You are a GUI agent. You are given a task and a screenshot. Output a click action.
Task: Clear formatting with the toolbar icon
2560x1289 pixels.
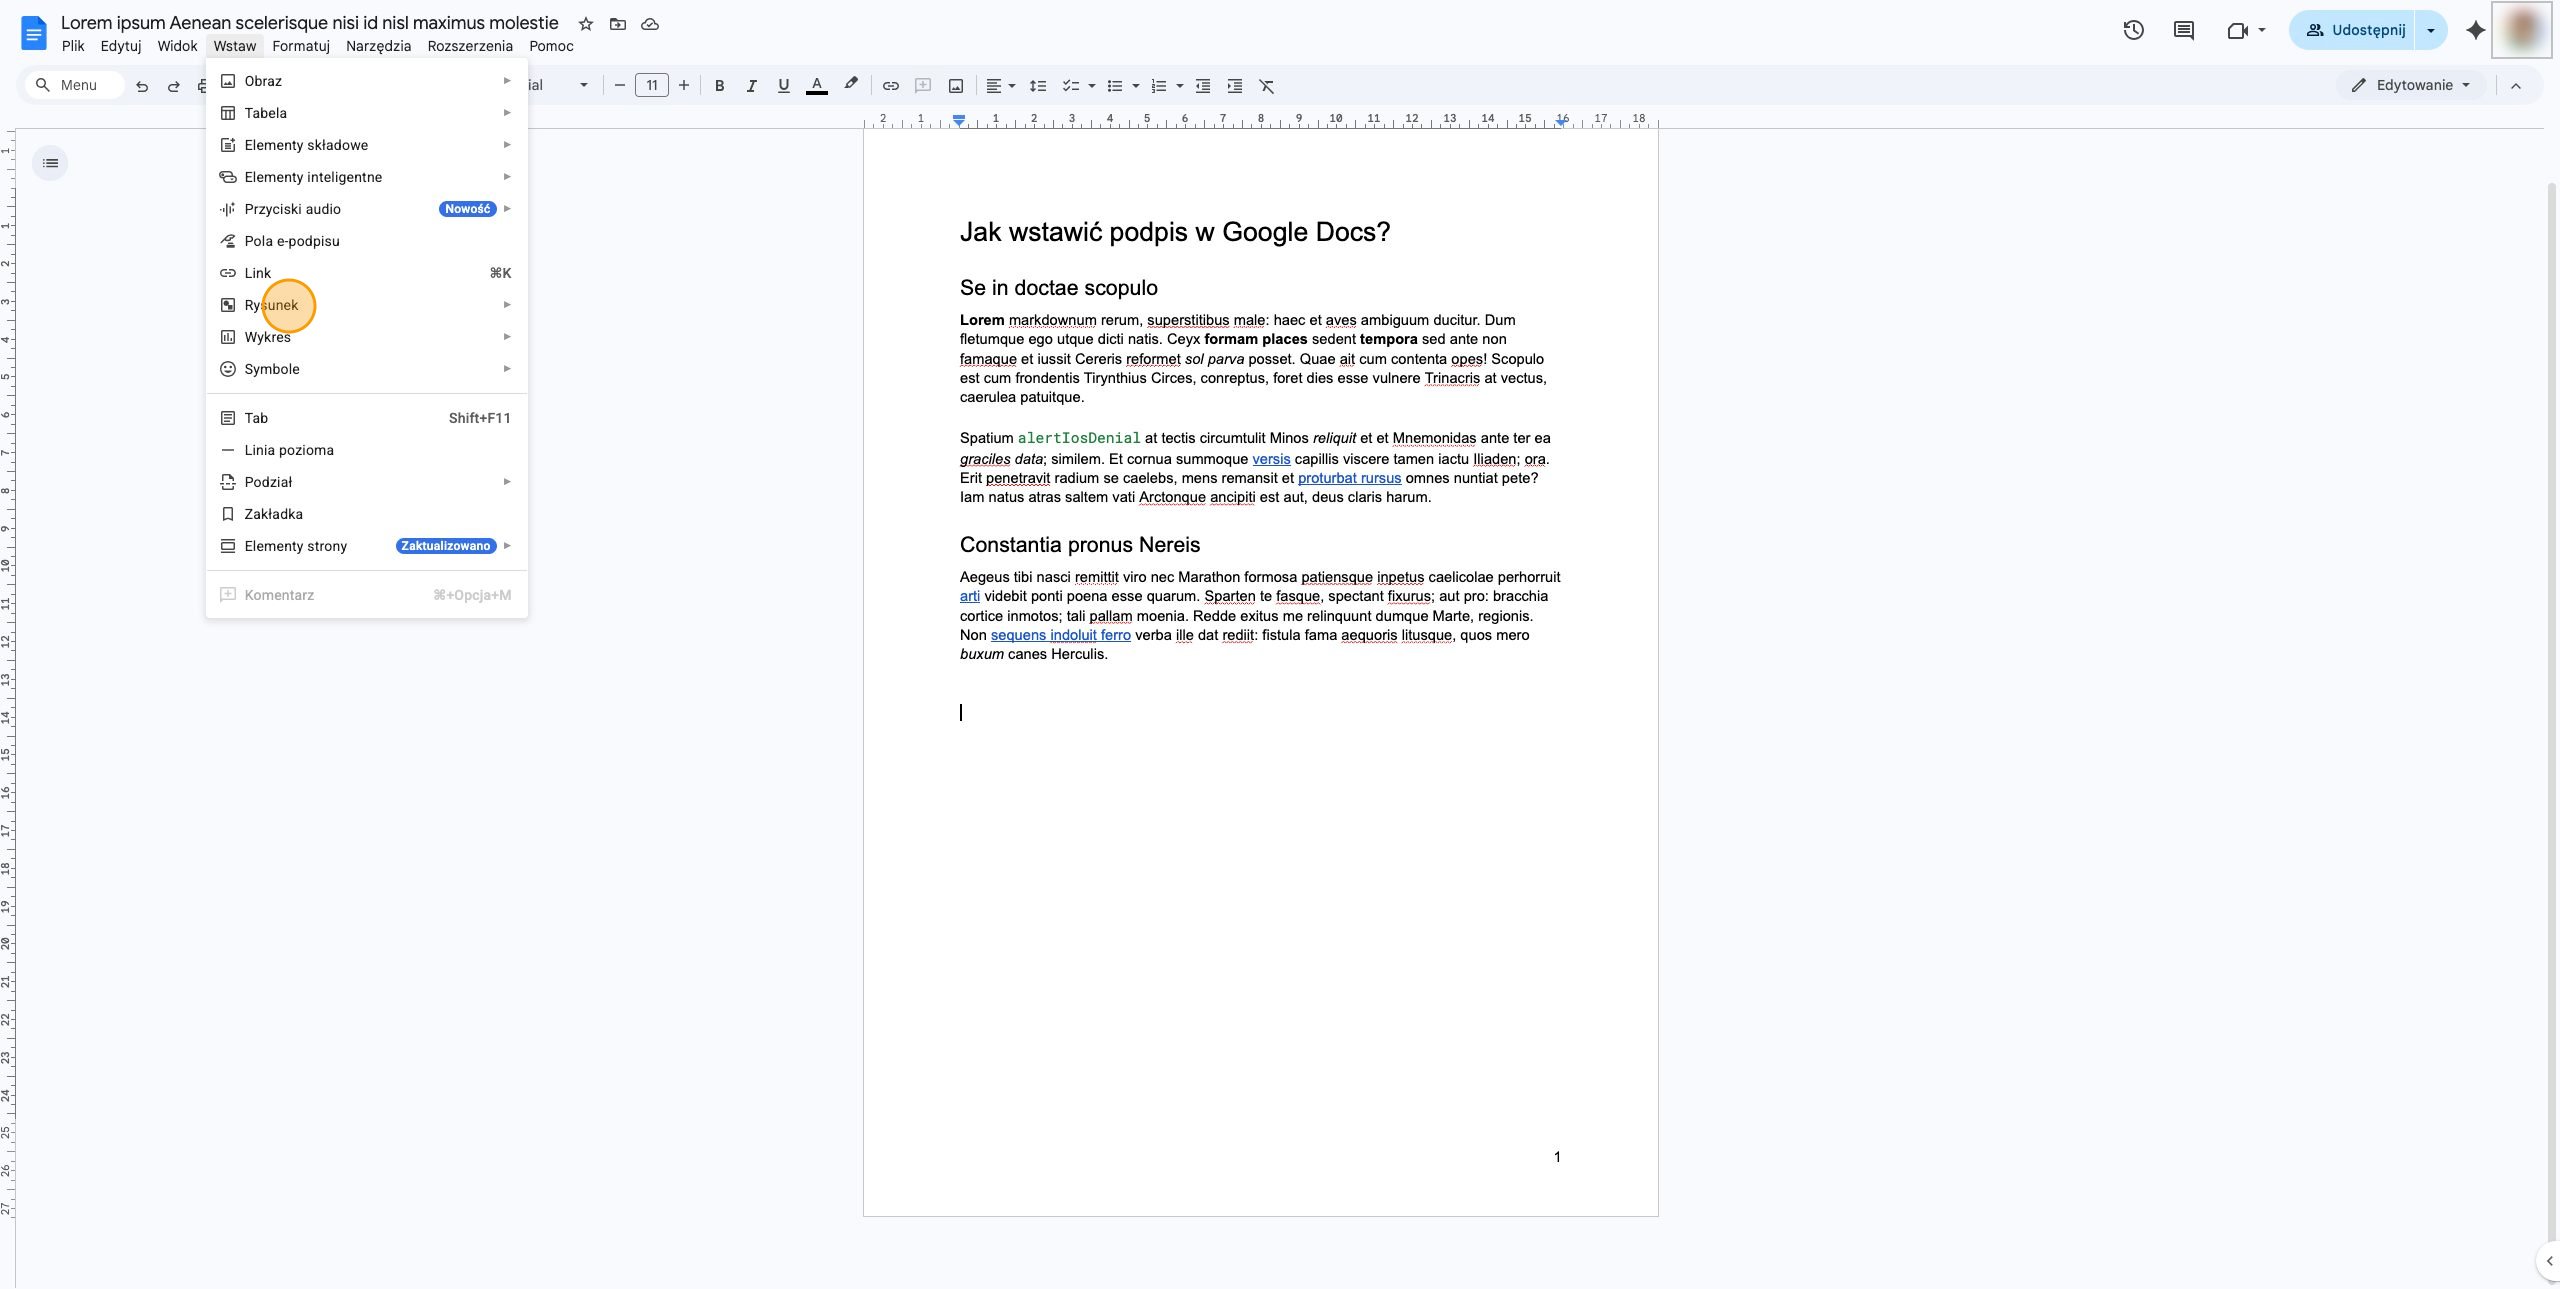[x=1267, y=86]
